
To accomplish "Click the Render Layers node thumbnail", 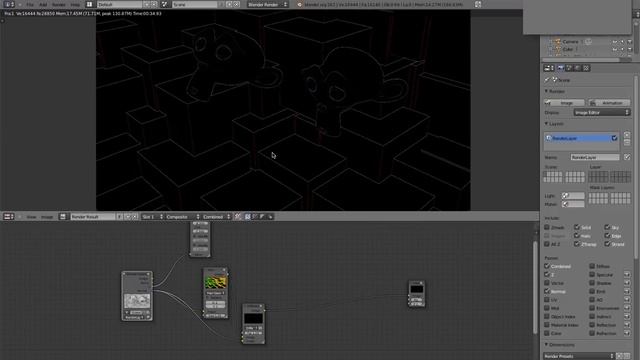I will (x=137, y=302).
